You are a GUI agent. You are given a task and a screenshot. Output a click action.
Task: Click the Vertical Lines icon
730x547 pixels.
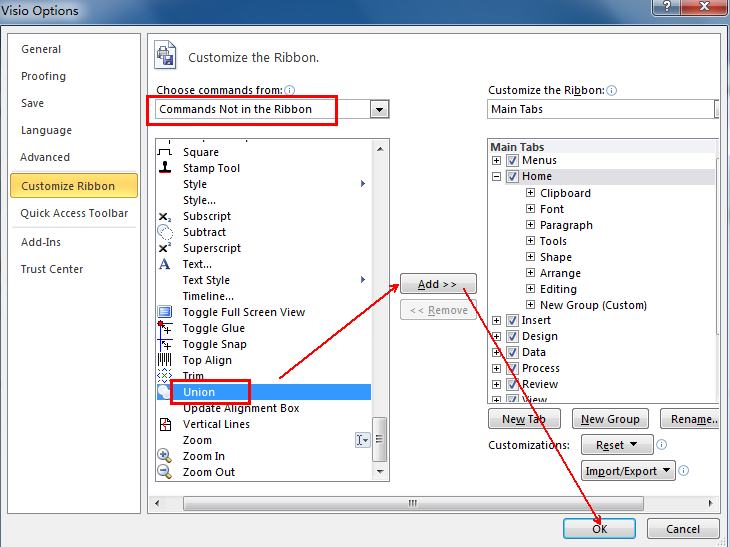165,424
